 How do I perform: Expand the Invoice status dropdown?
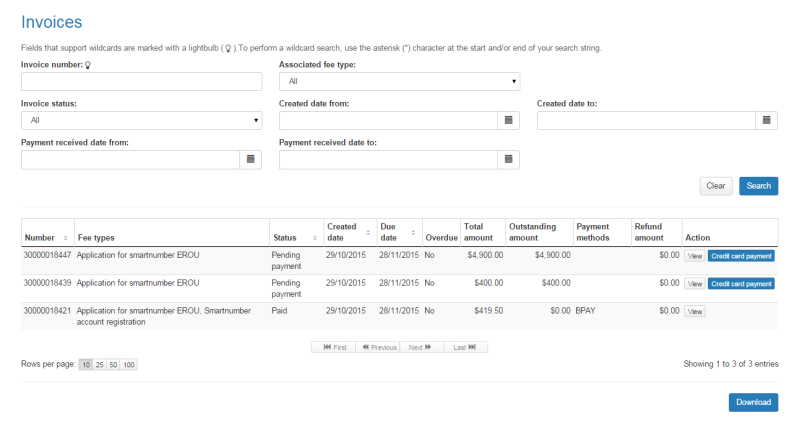tap(141, 120)
